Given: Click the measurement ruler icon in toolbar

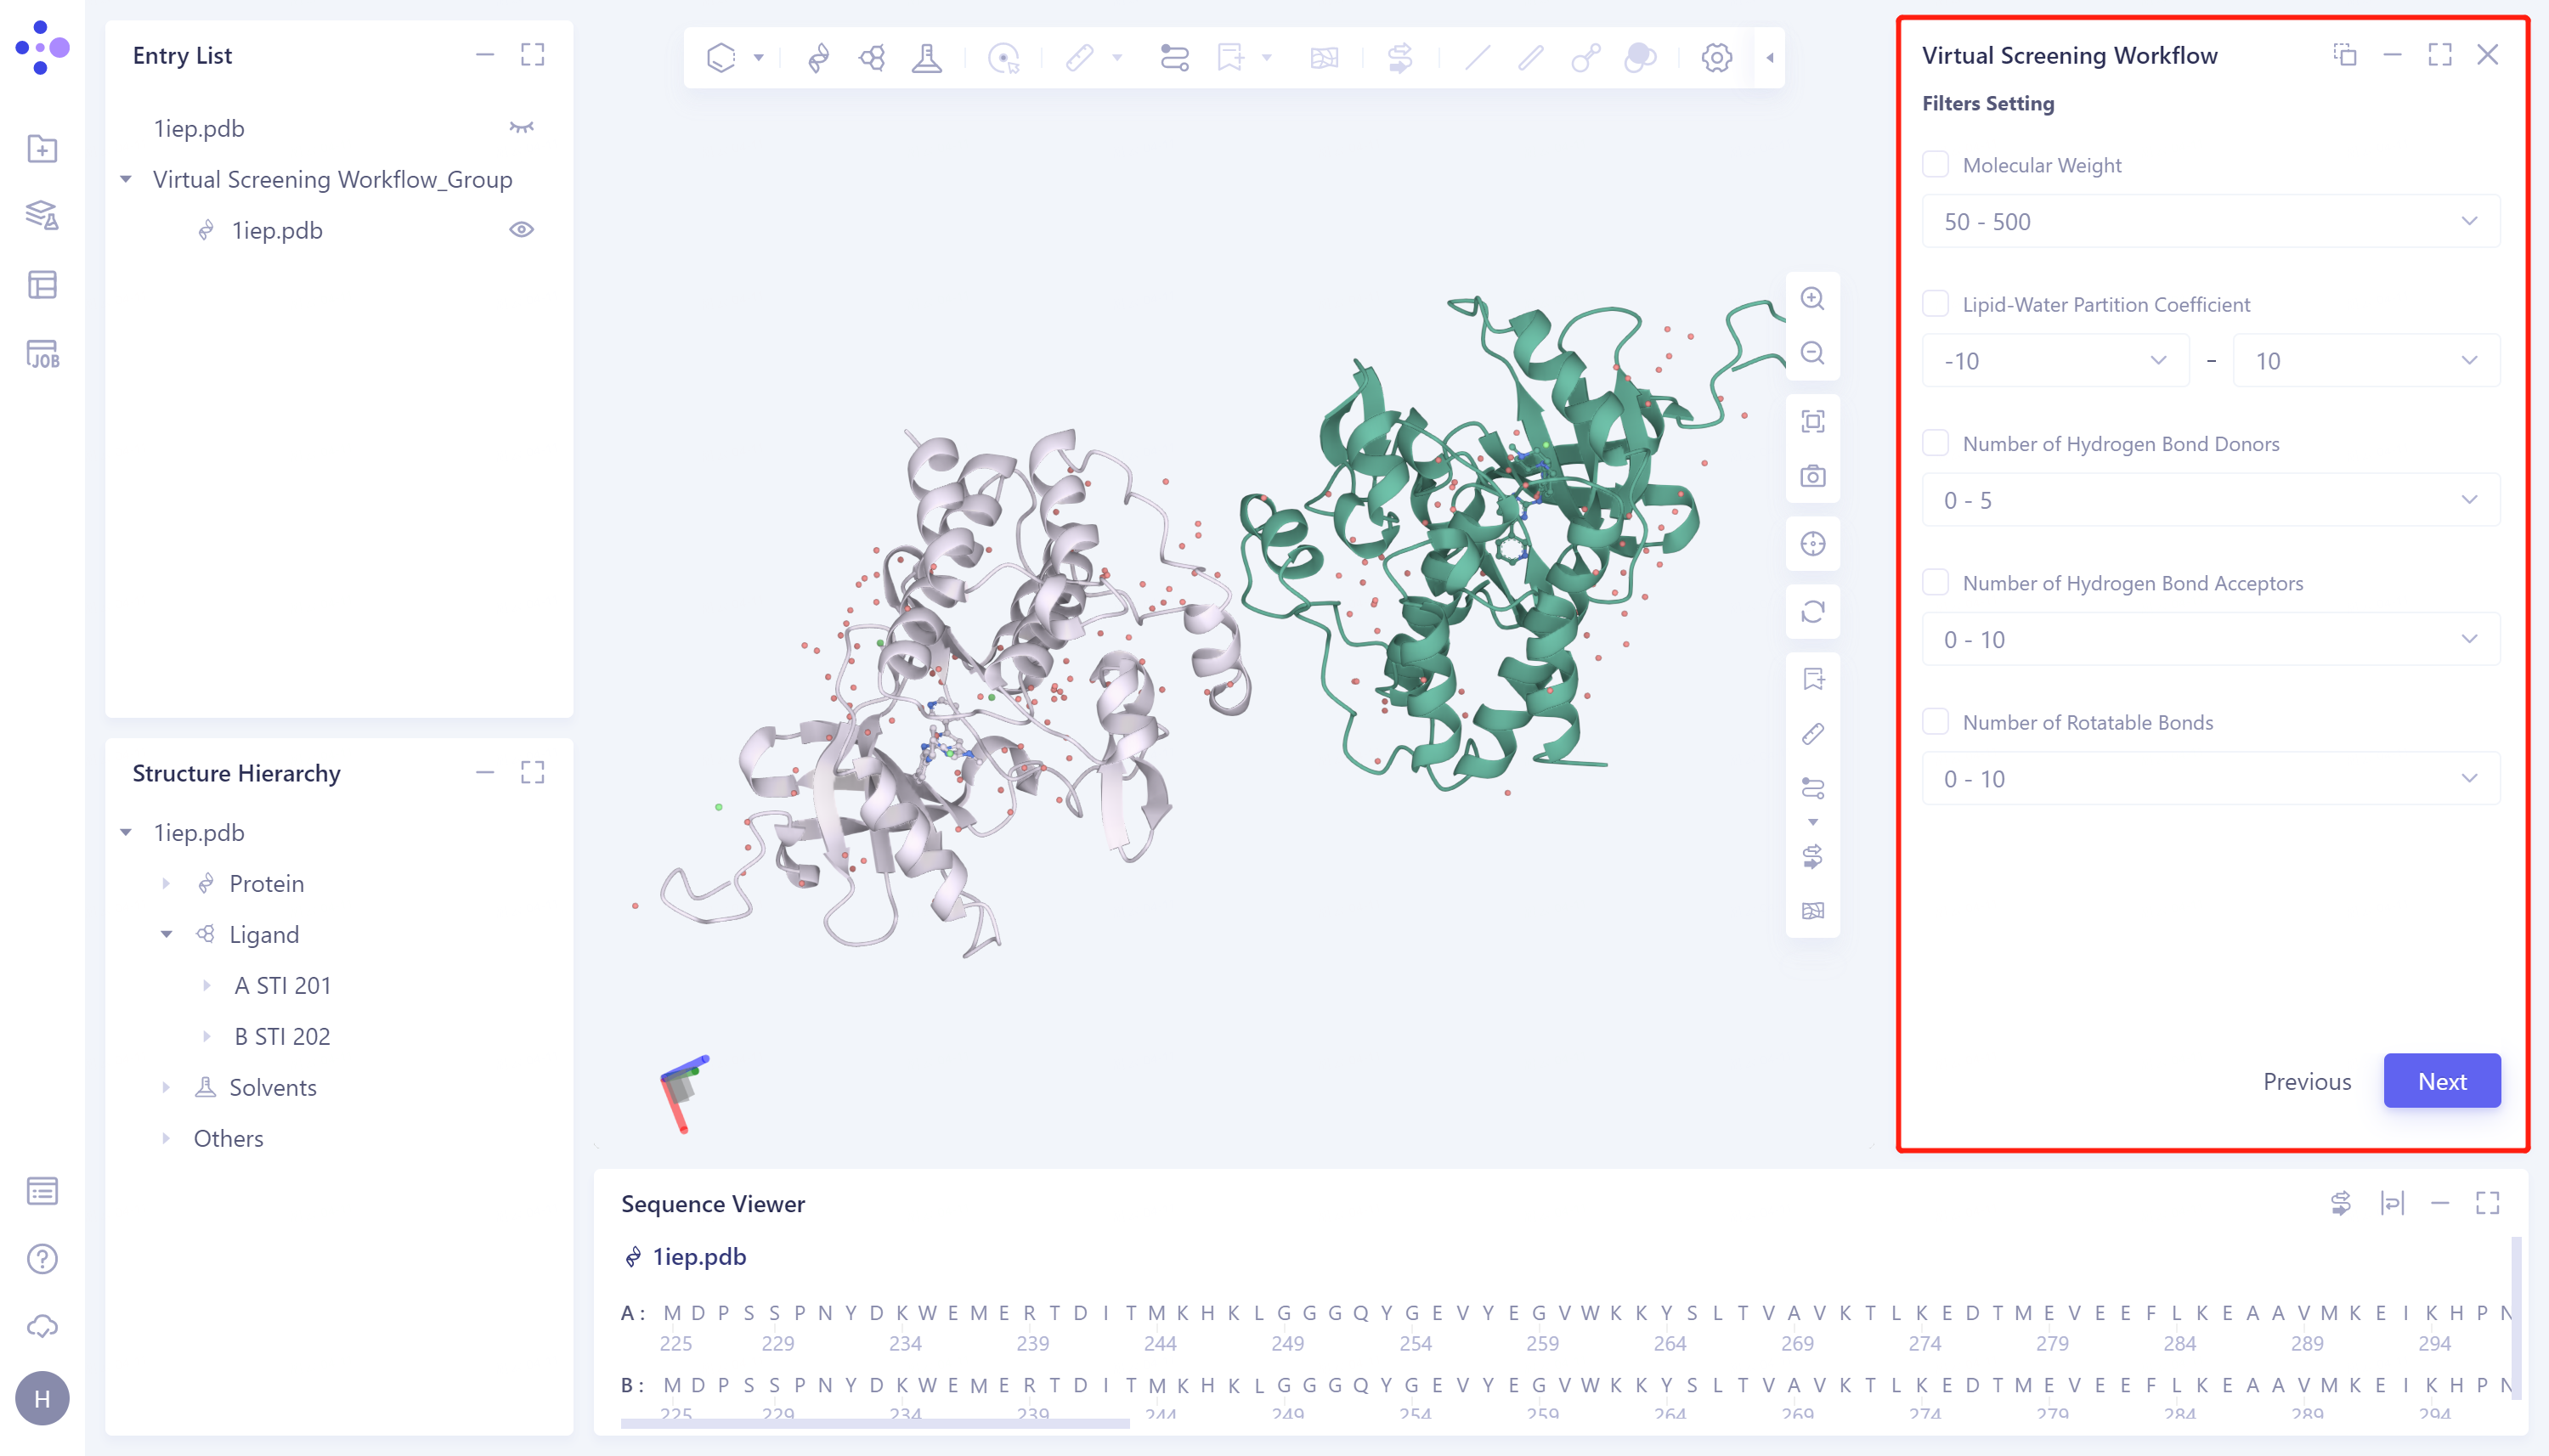Looking at the screenshot, I should [x=1079, y=58].
